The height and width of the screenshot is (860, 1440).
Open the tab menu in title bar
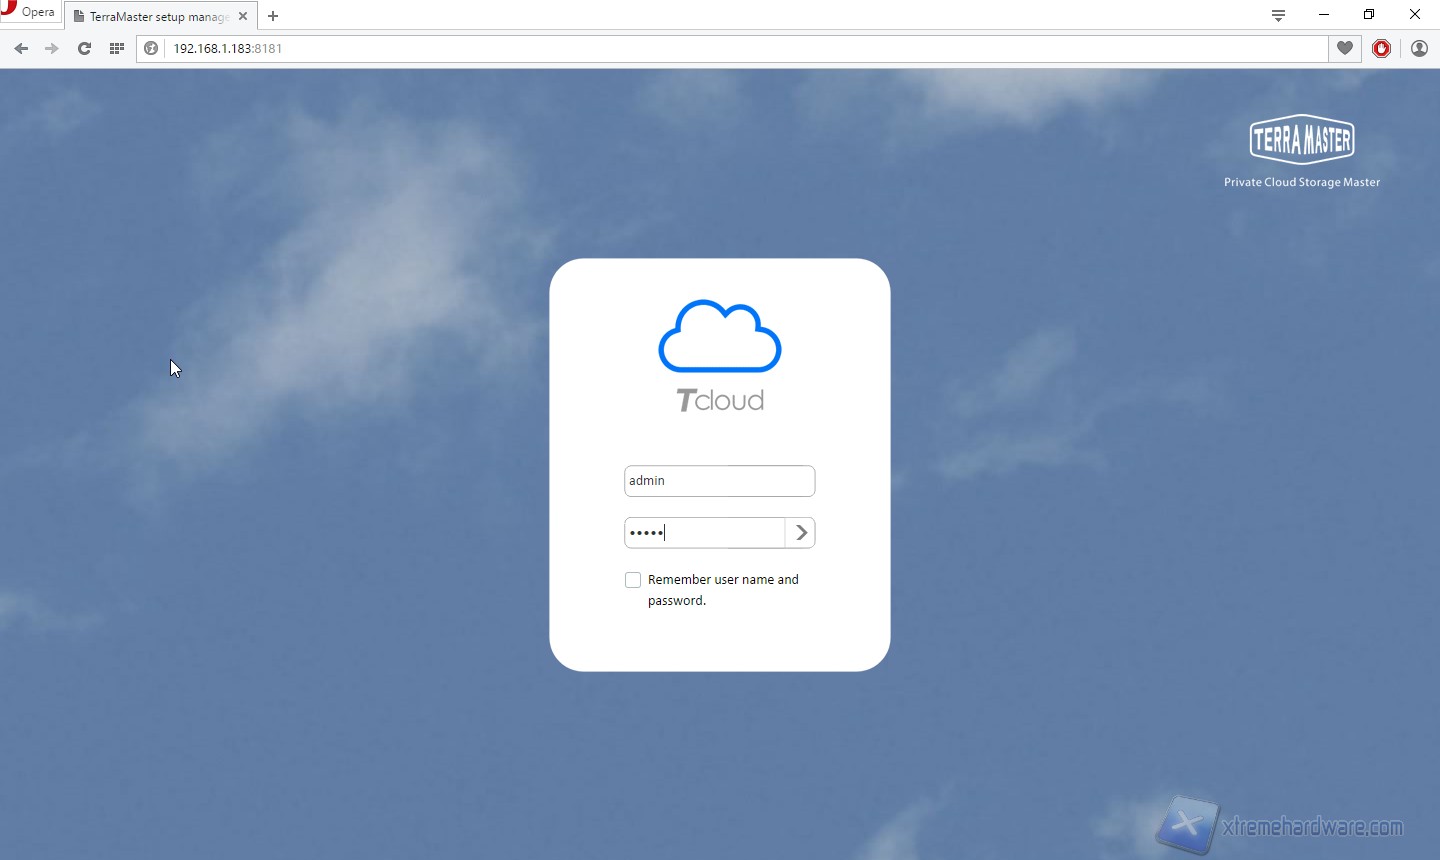[1278, 15]
